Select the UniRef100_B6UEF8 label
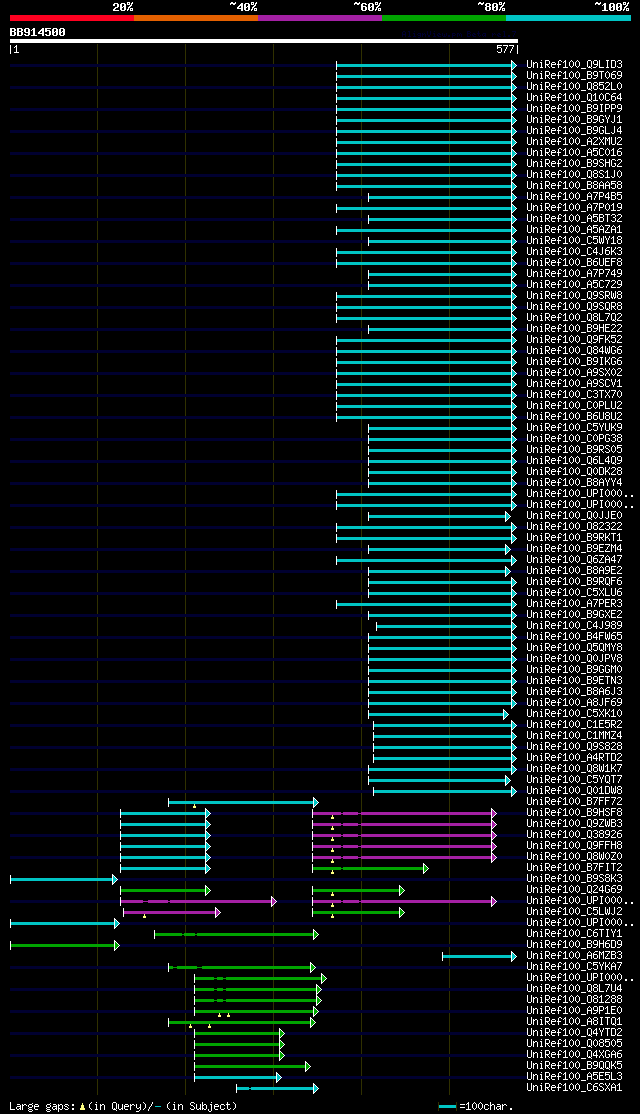Image resolution: width=640 pixels, height=1114 pixels. point(575,263)
